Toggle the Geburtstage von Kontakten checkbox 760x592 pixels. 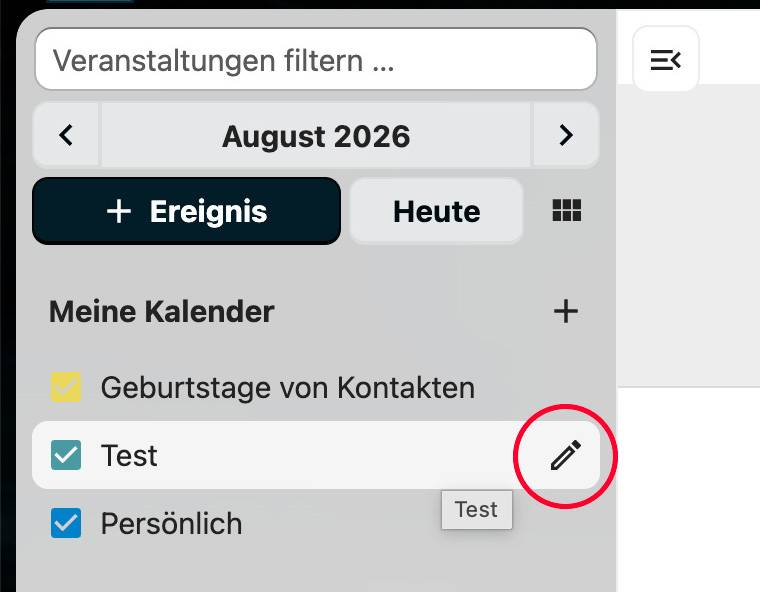[x=66, y=387]
